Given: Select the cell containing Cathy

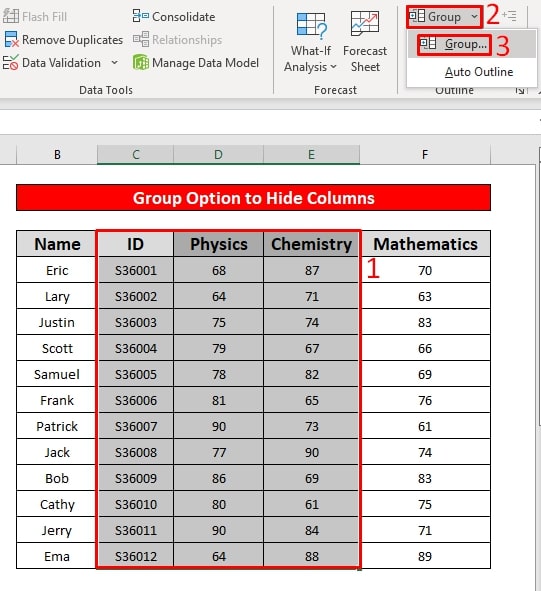Looking at the screenshot, I should (57, 504).
